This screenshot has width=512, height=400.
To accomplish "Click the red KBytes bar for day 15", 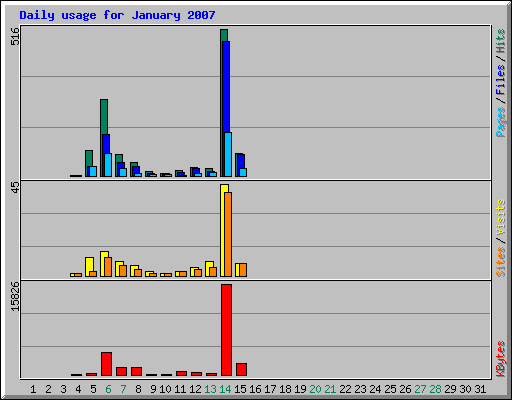I will click(x=241, y=370).
